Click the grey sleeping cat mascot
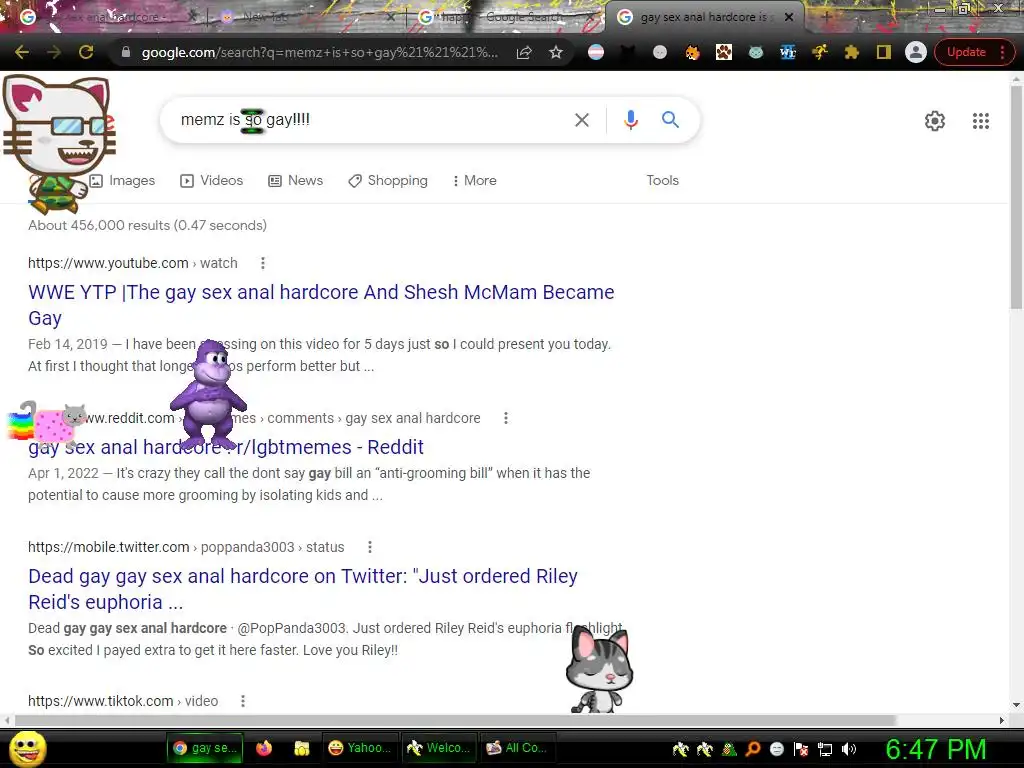 click(x=599, y=670)
